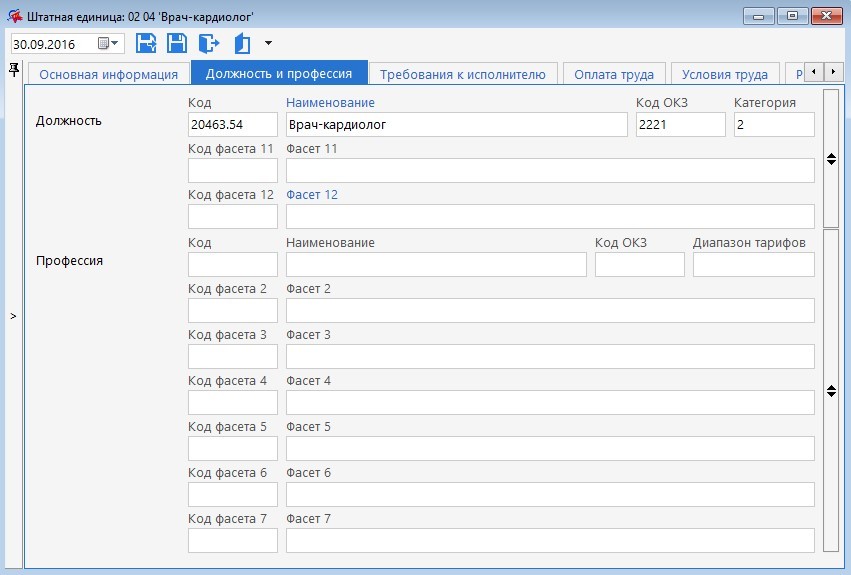
Task: Collapse Профессия section with up-down arrows
Action: [831, 390]
